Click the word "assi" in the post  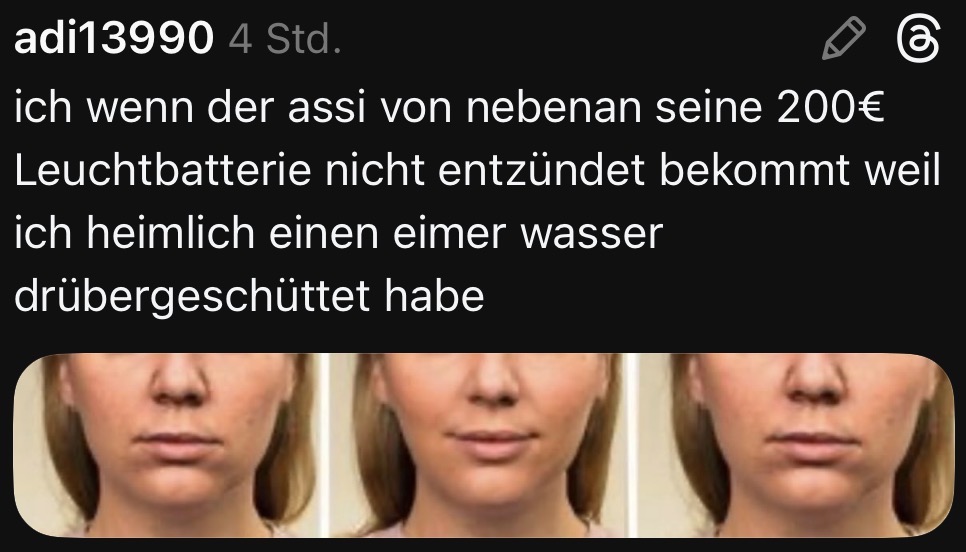tap(327, 107)
